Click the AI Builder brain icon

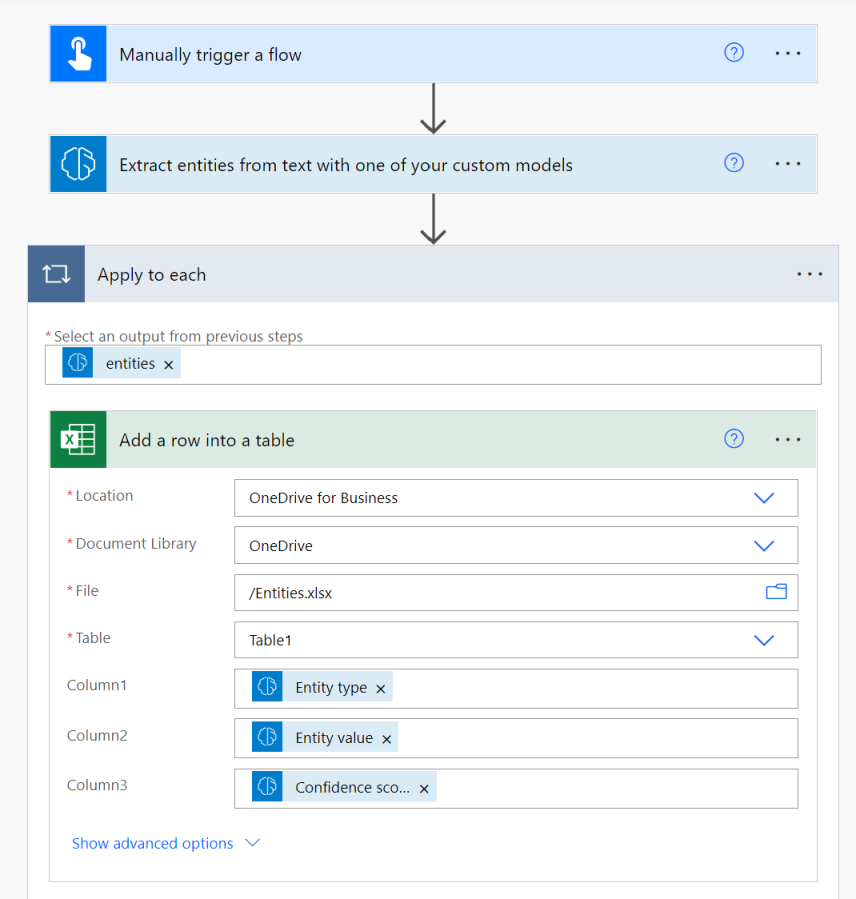(78, 163)
